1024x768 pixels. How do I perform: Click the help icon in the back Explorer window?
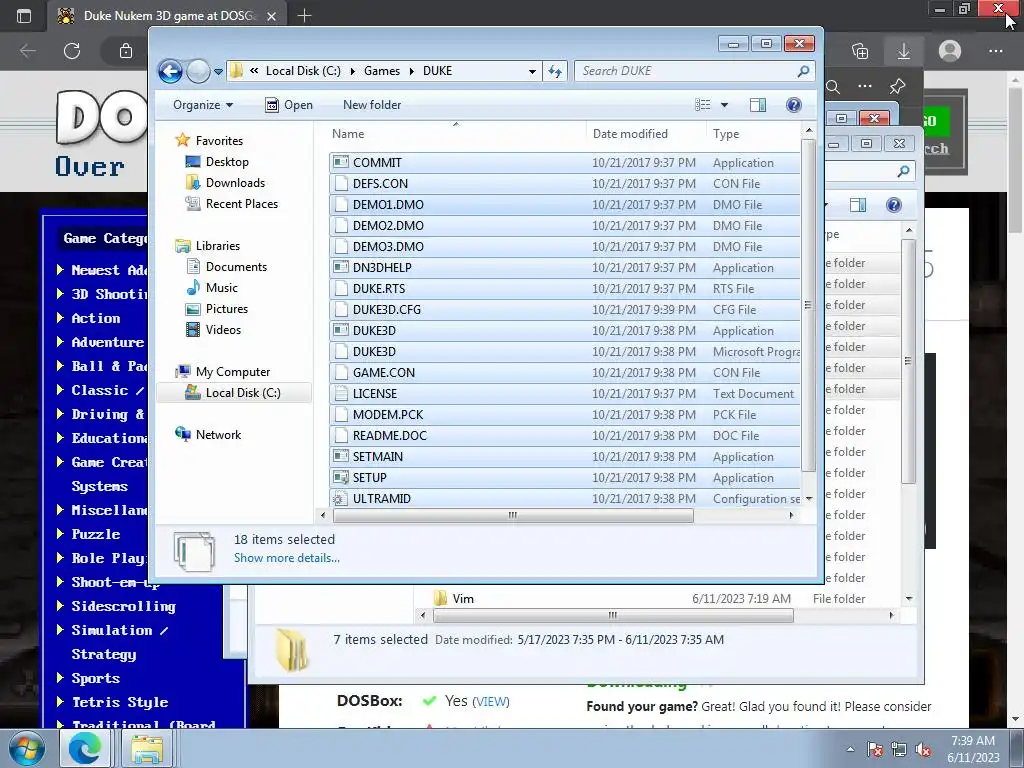tap(893, 205)
